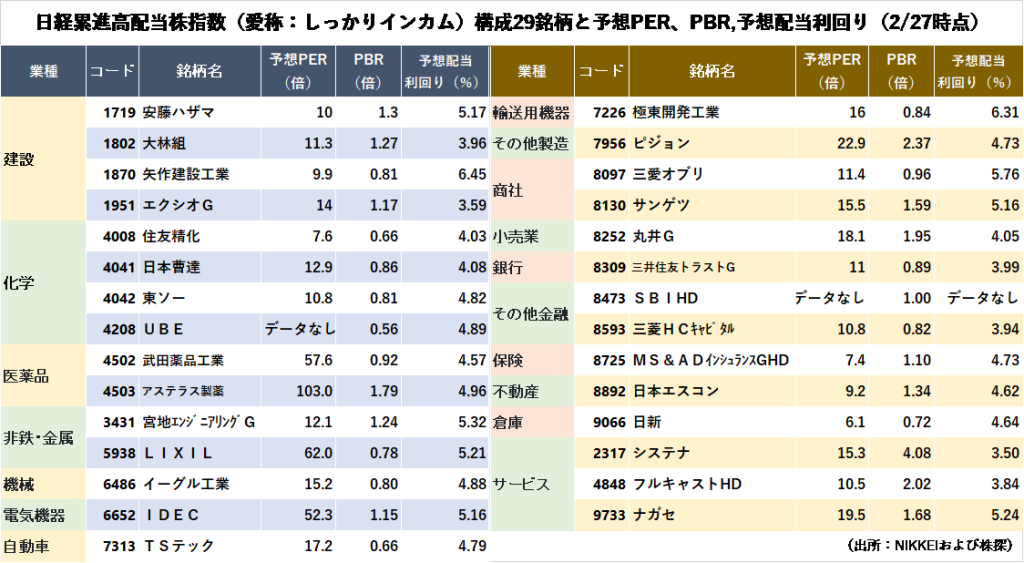Select the 保険 sector cell
This screenshot has height=563, width=1024.
click(532, 360)
